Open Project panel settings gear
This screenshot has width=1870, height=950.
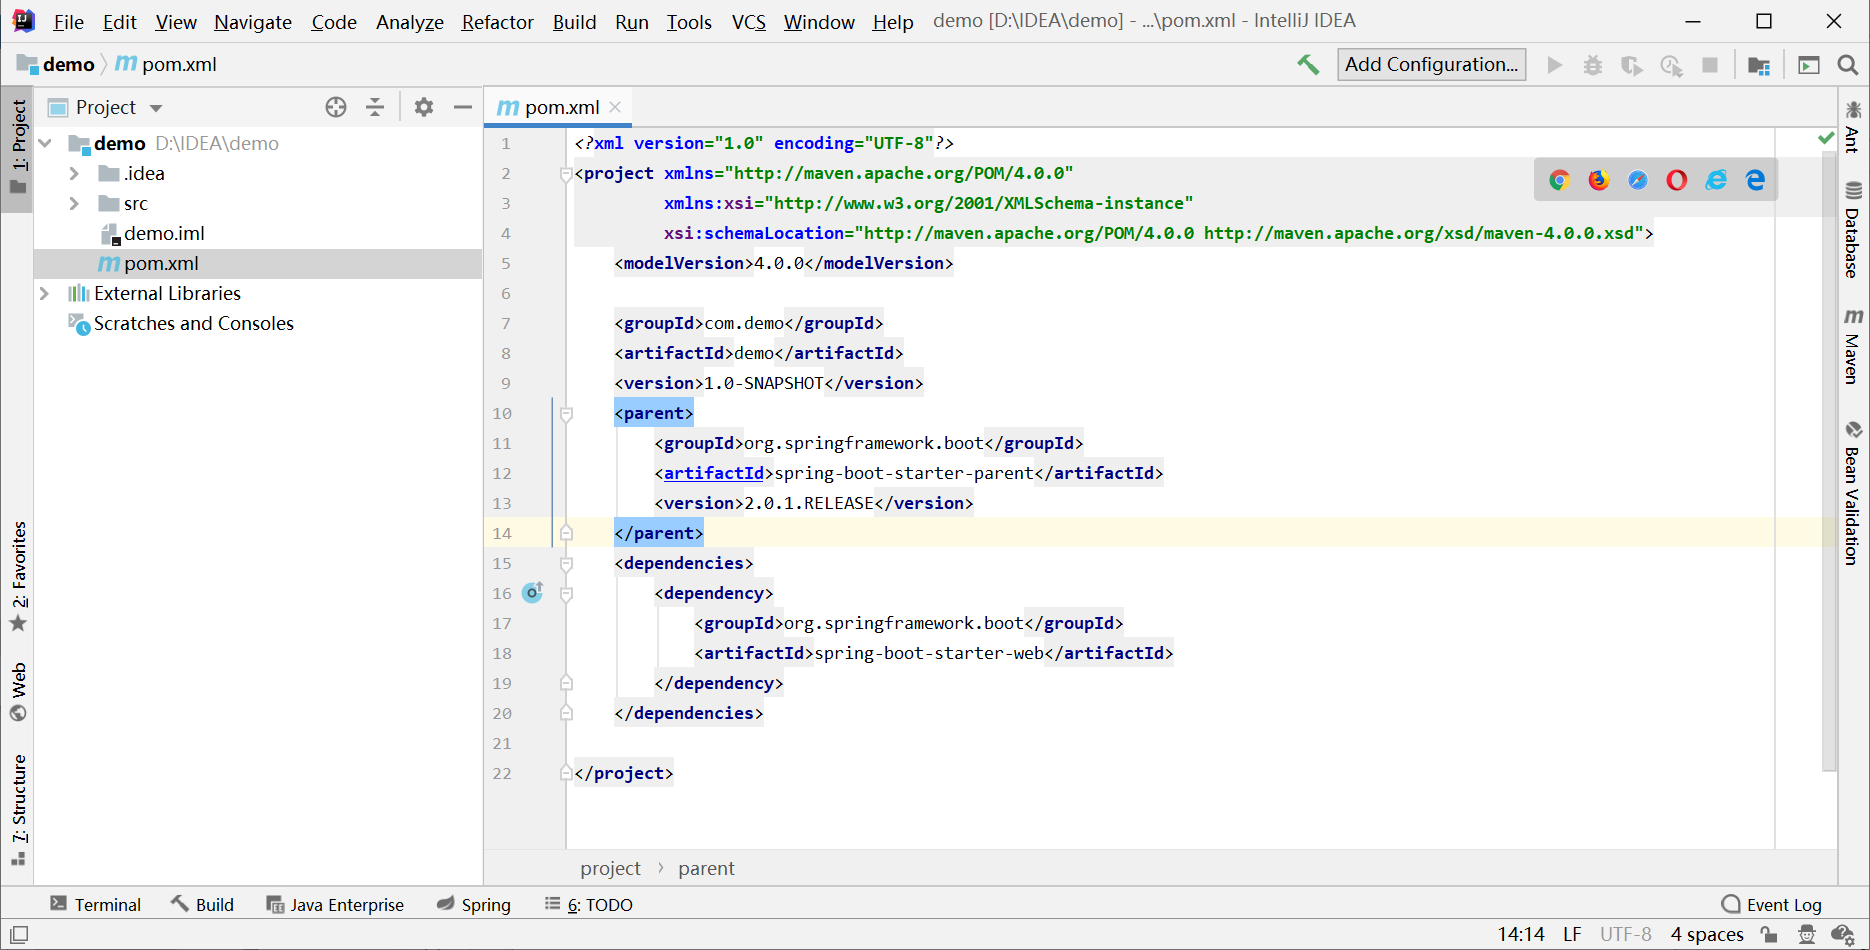pyautogui.click(x=424, y=107)
